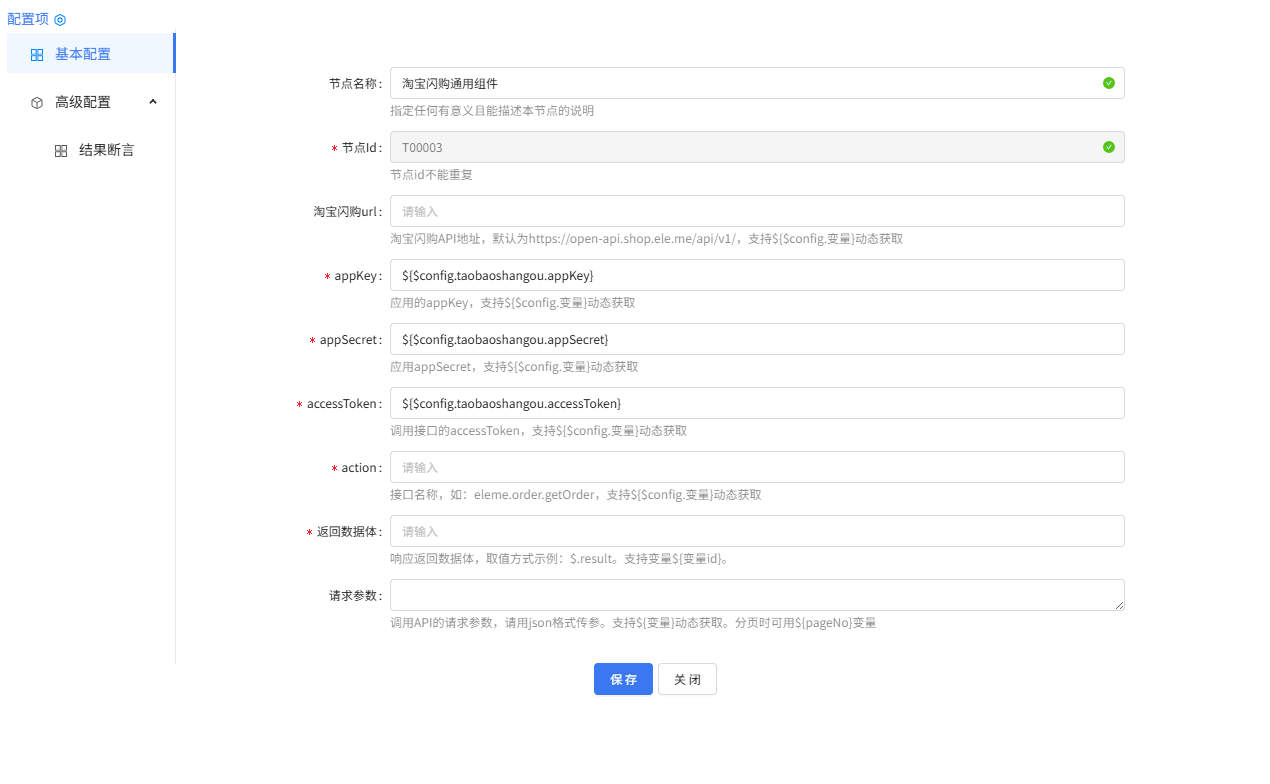Click the 保存 button

tap(623, 679)
